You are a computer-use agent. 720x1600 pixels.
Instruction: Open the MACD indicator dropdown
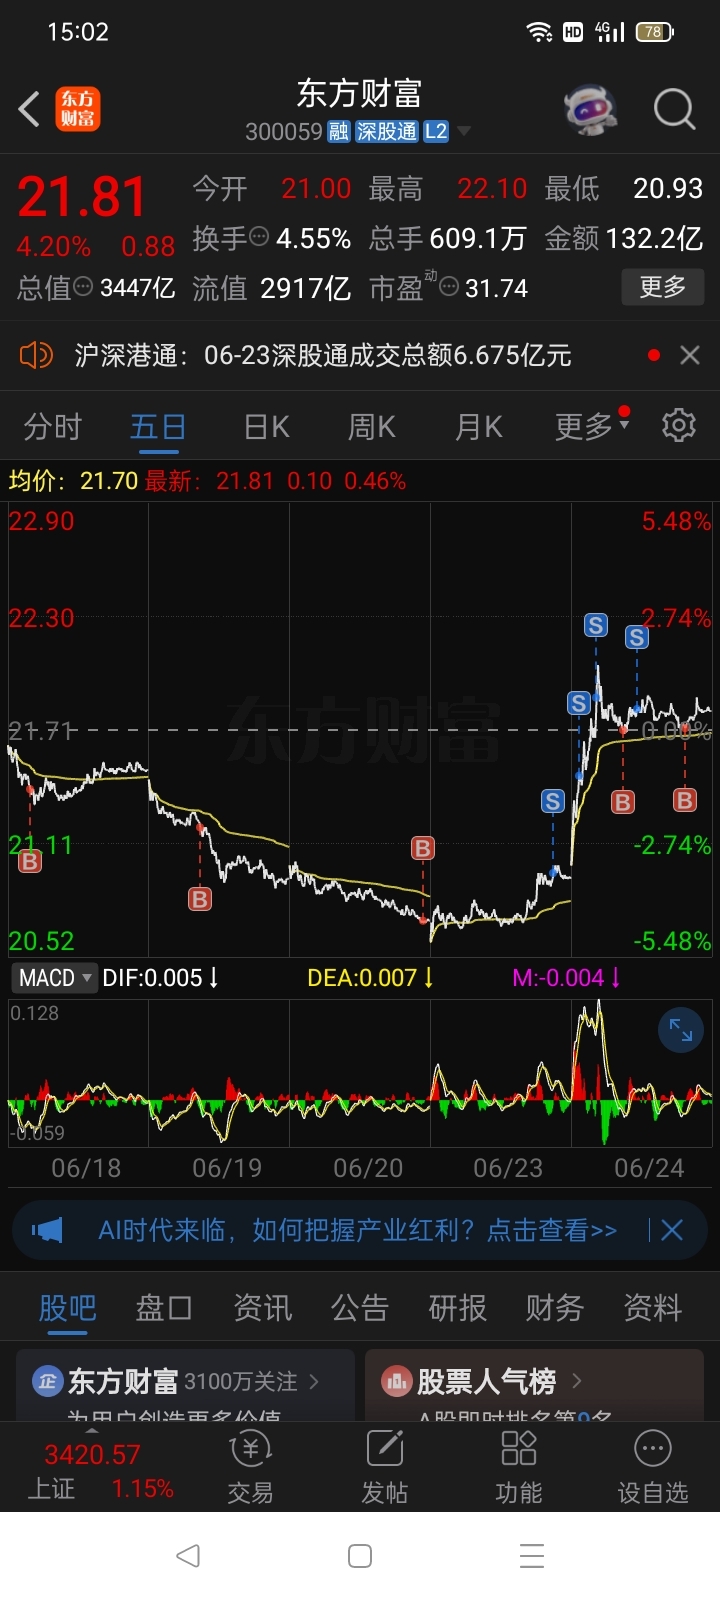[54, 978]
